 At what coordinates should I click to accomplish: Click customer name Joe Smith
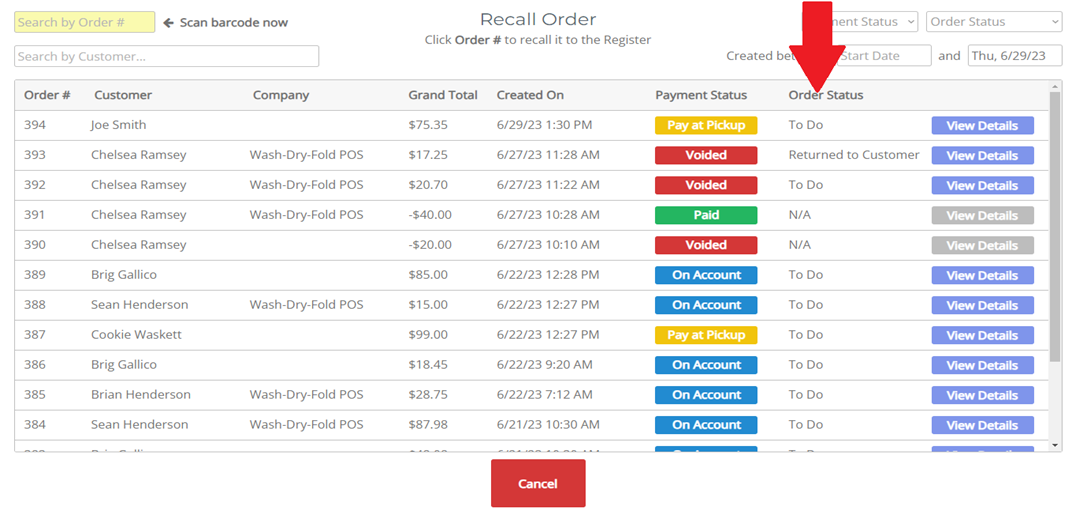118,125
